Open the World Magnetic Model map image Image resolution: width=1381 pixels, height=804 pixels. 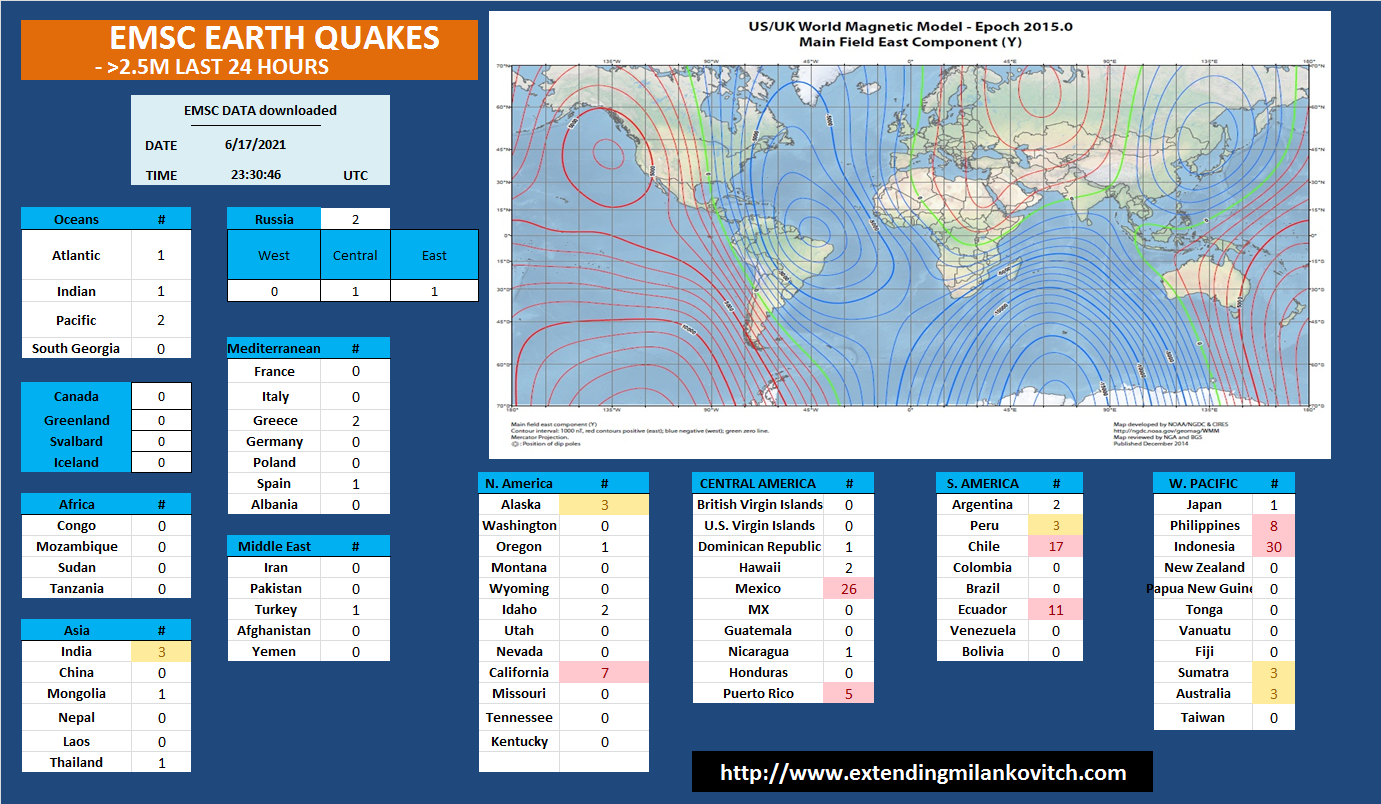pyautogui.click(x=910, y=235)
